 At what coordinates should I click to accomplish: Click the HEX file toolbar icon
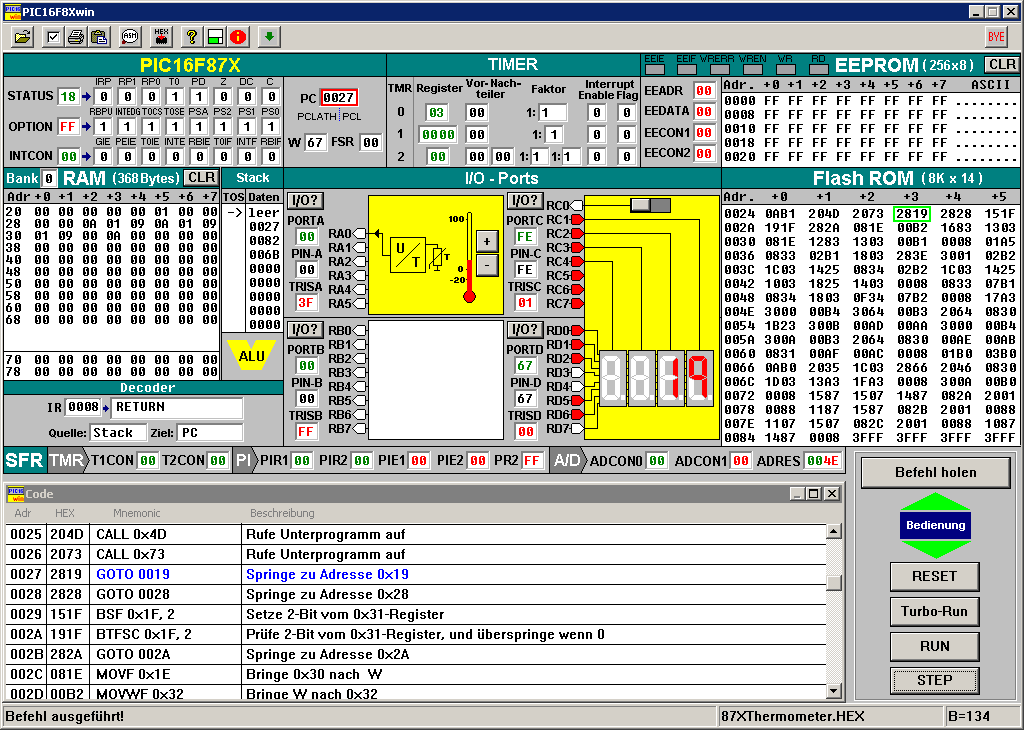(161, 37)
